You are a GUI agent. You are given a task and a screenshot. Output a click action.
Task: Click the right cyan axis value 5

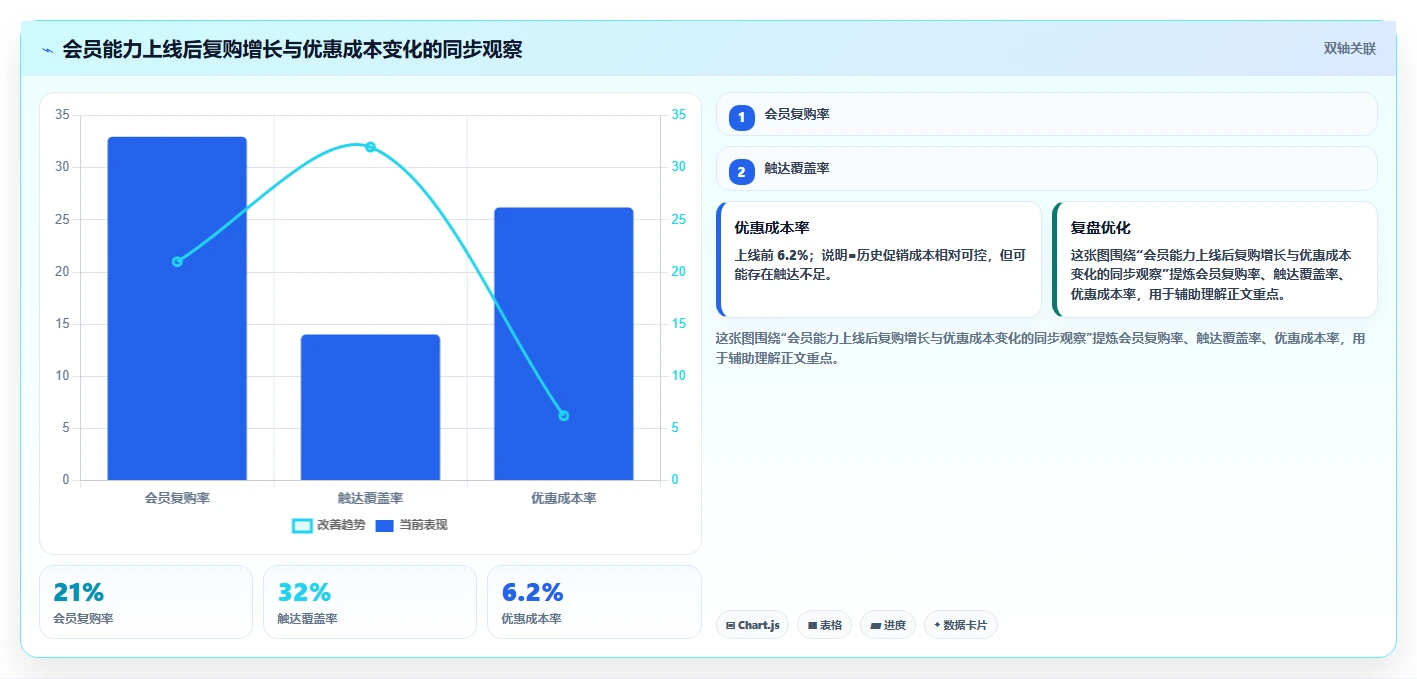(675, 428)
